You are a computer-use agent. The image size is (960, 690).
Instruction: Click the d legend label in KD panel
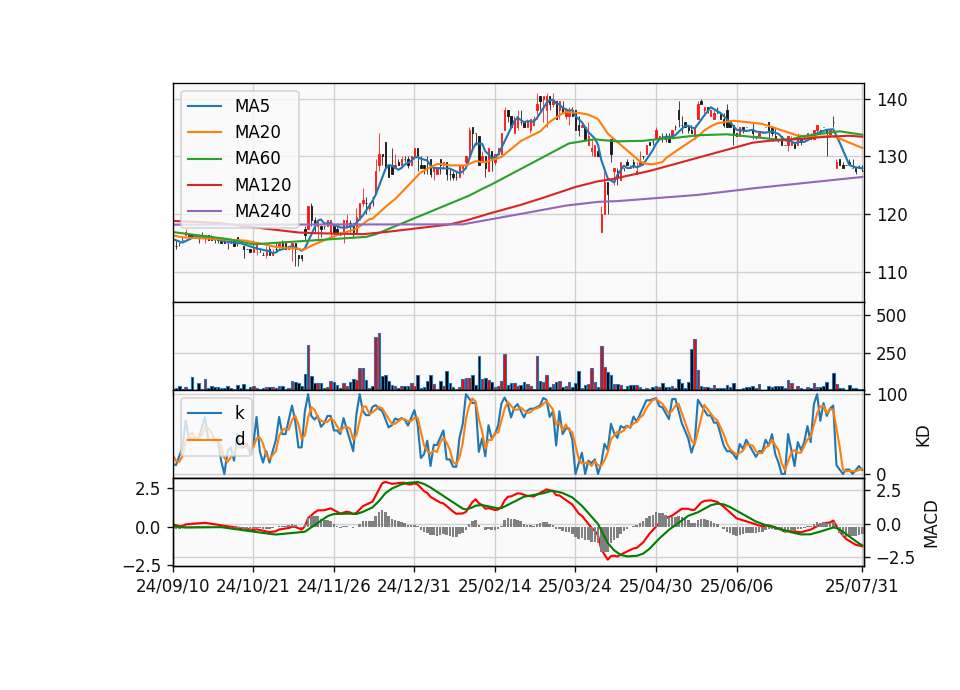[x=240, y=438]
